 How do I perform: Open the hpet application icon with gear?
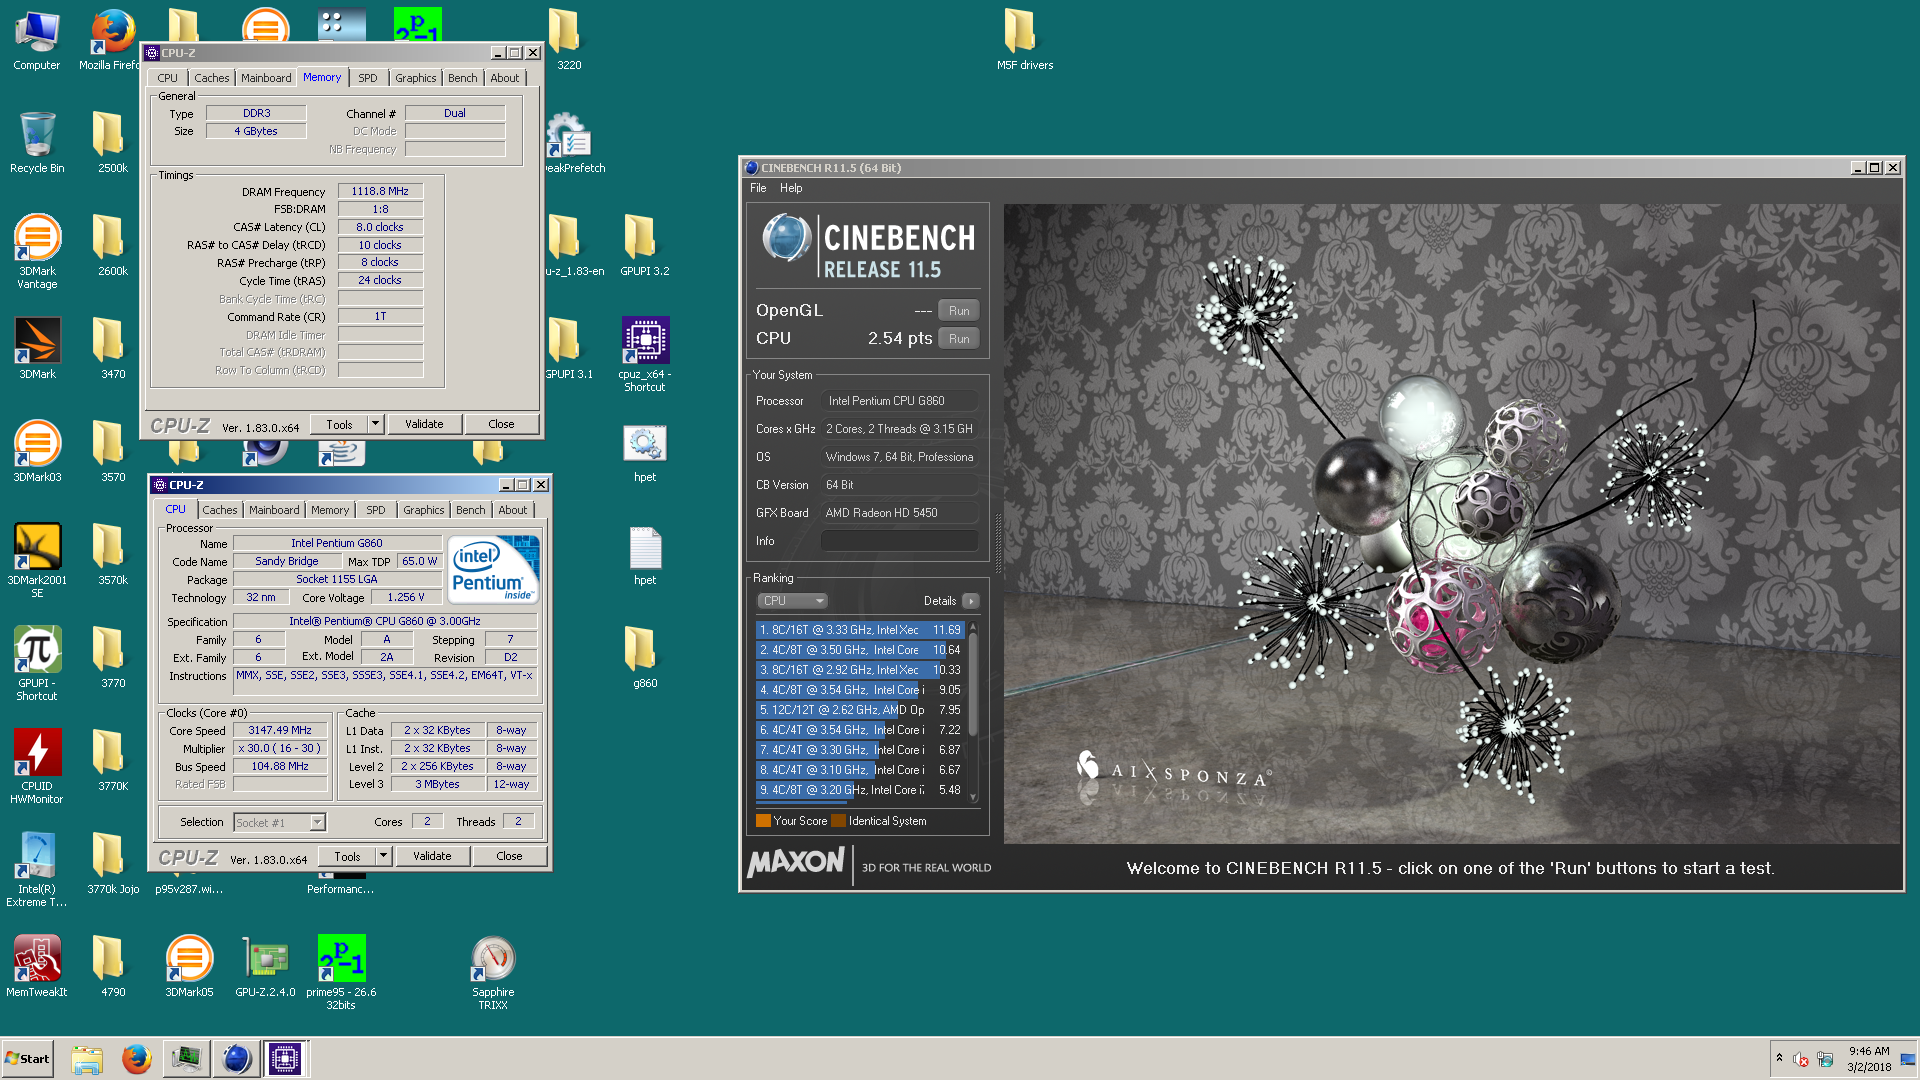coord(645,451)
